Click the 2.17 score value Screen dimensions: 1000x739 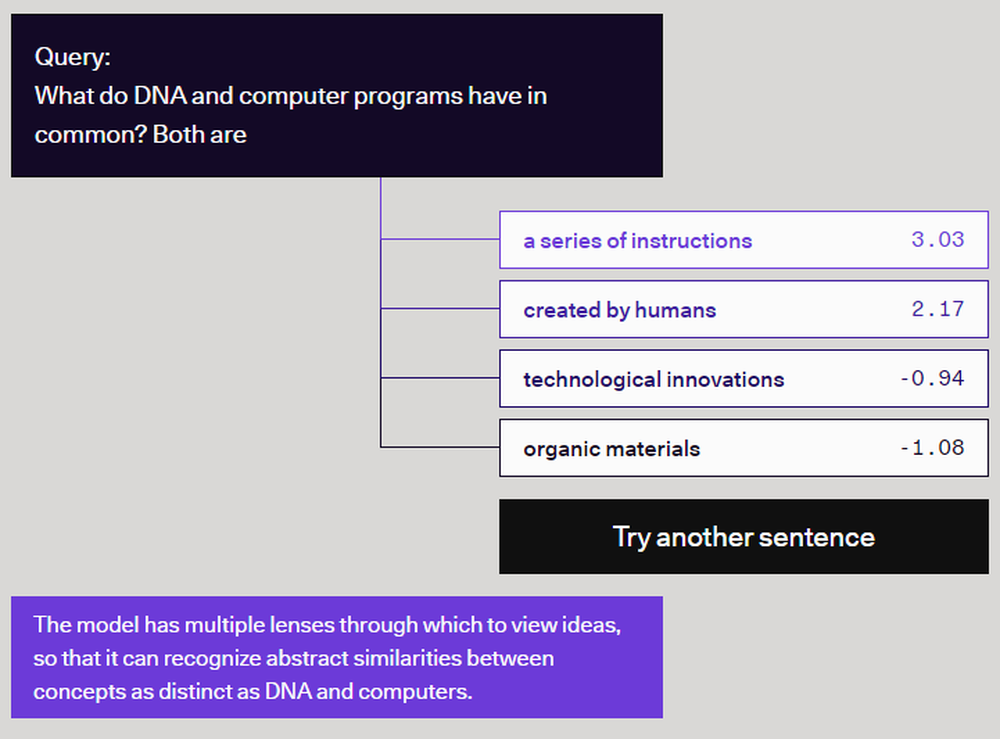pos(937,309)
